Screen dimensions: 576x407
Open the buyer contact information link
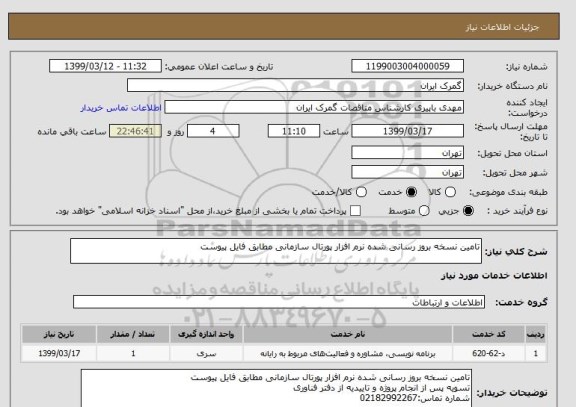tap(121, 108)
